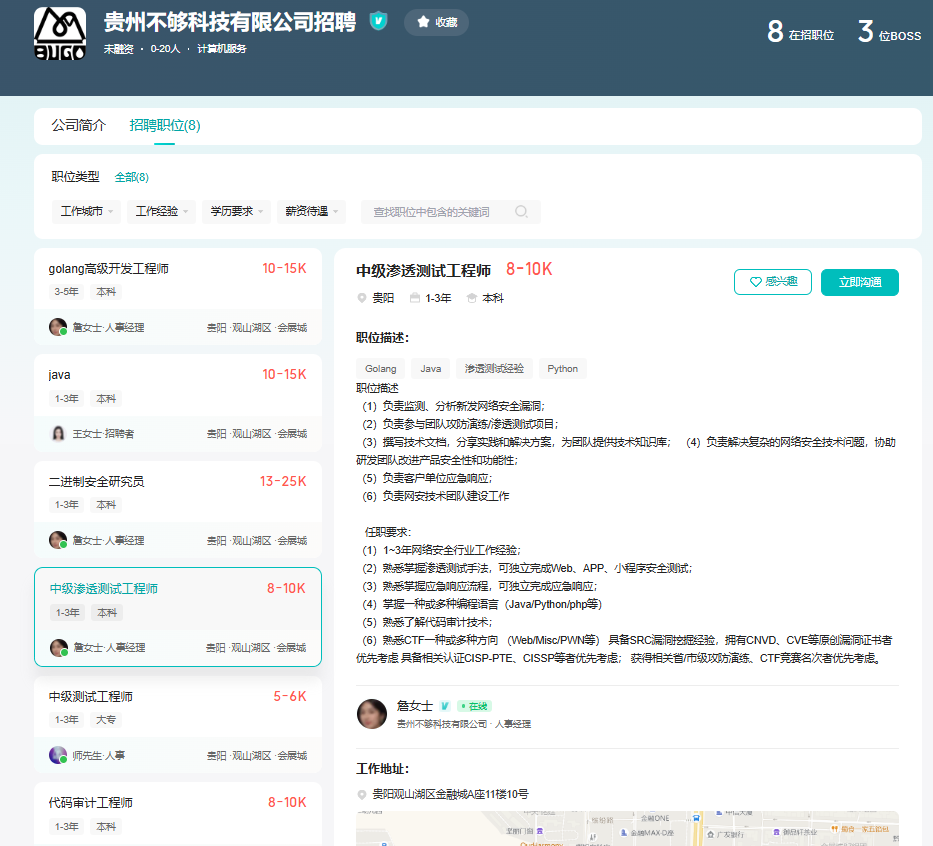Select the 全部(8) job type filter

pyautogui.click(x=132, y=177)
